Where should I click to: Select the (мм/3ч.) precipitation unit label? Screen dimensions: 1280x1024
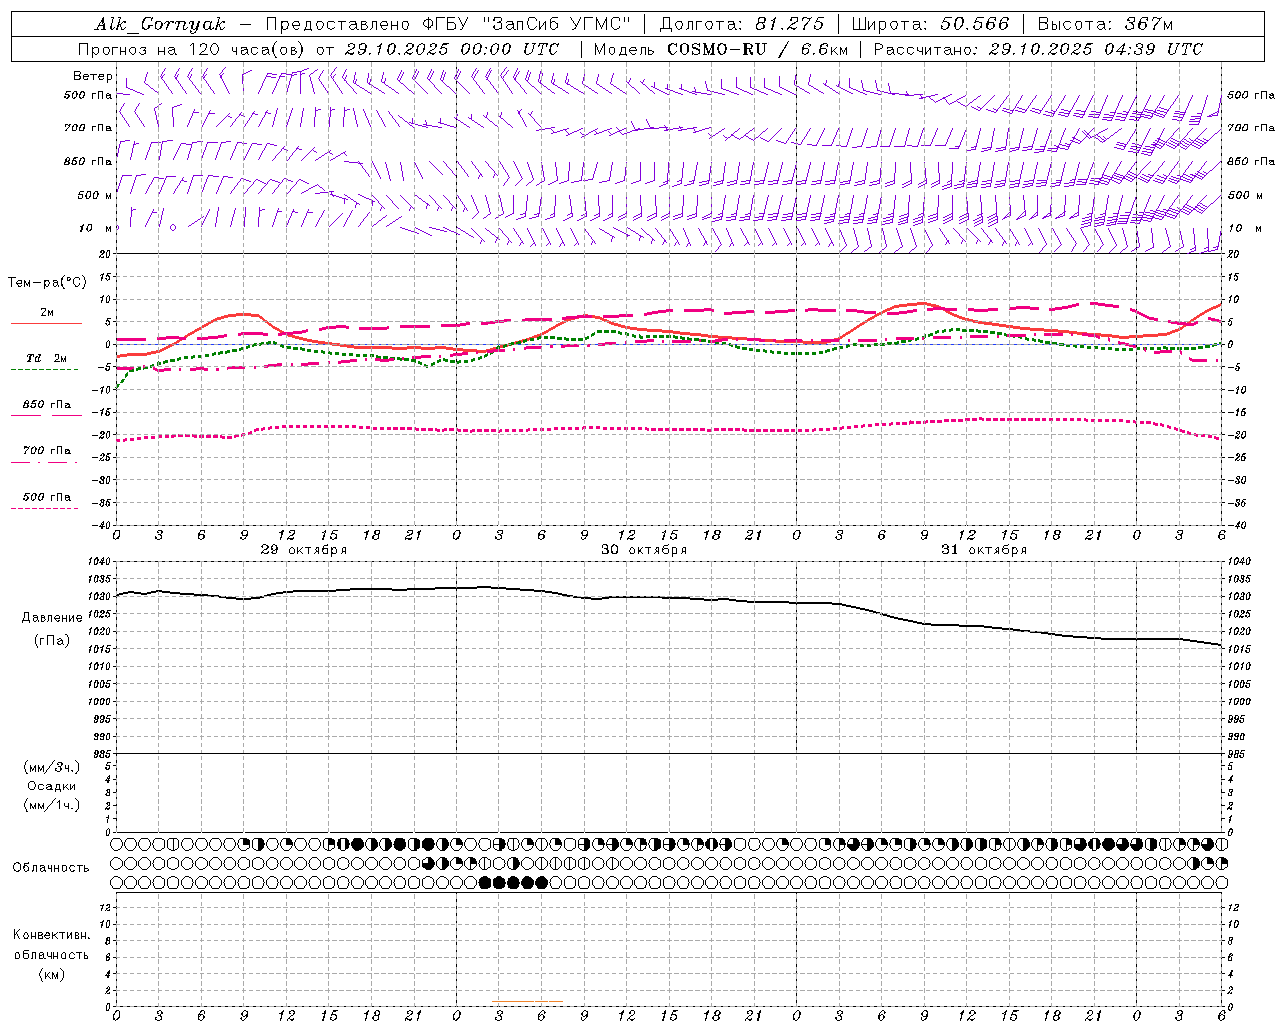pos(52,767)
